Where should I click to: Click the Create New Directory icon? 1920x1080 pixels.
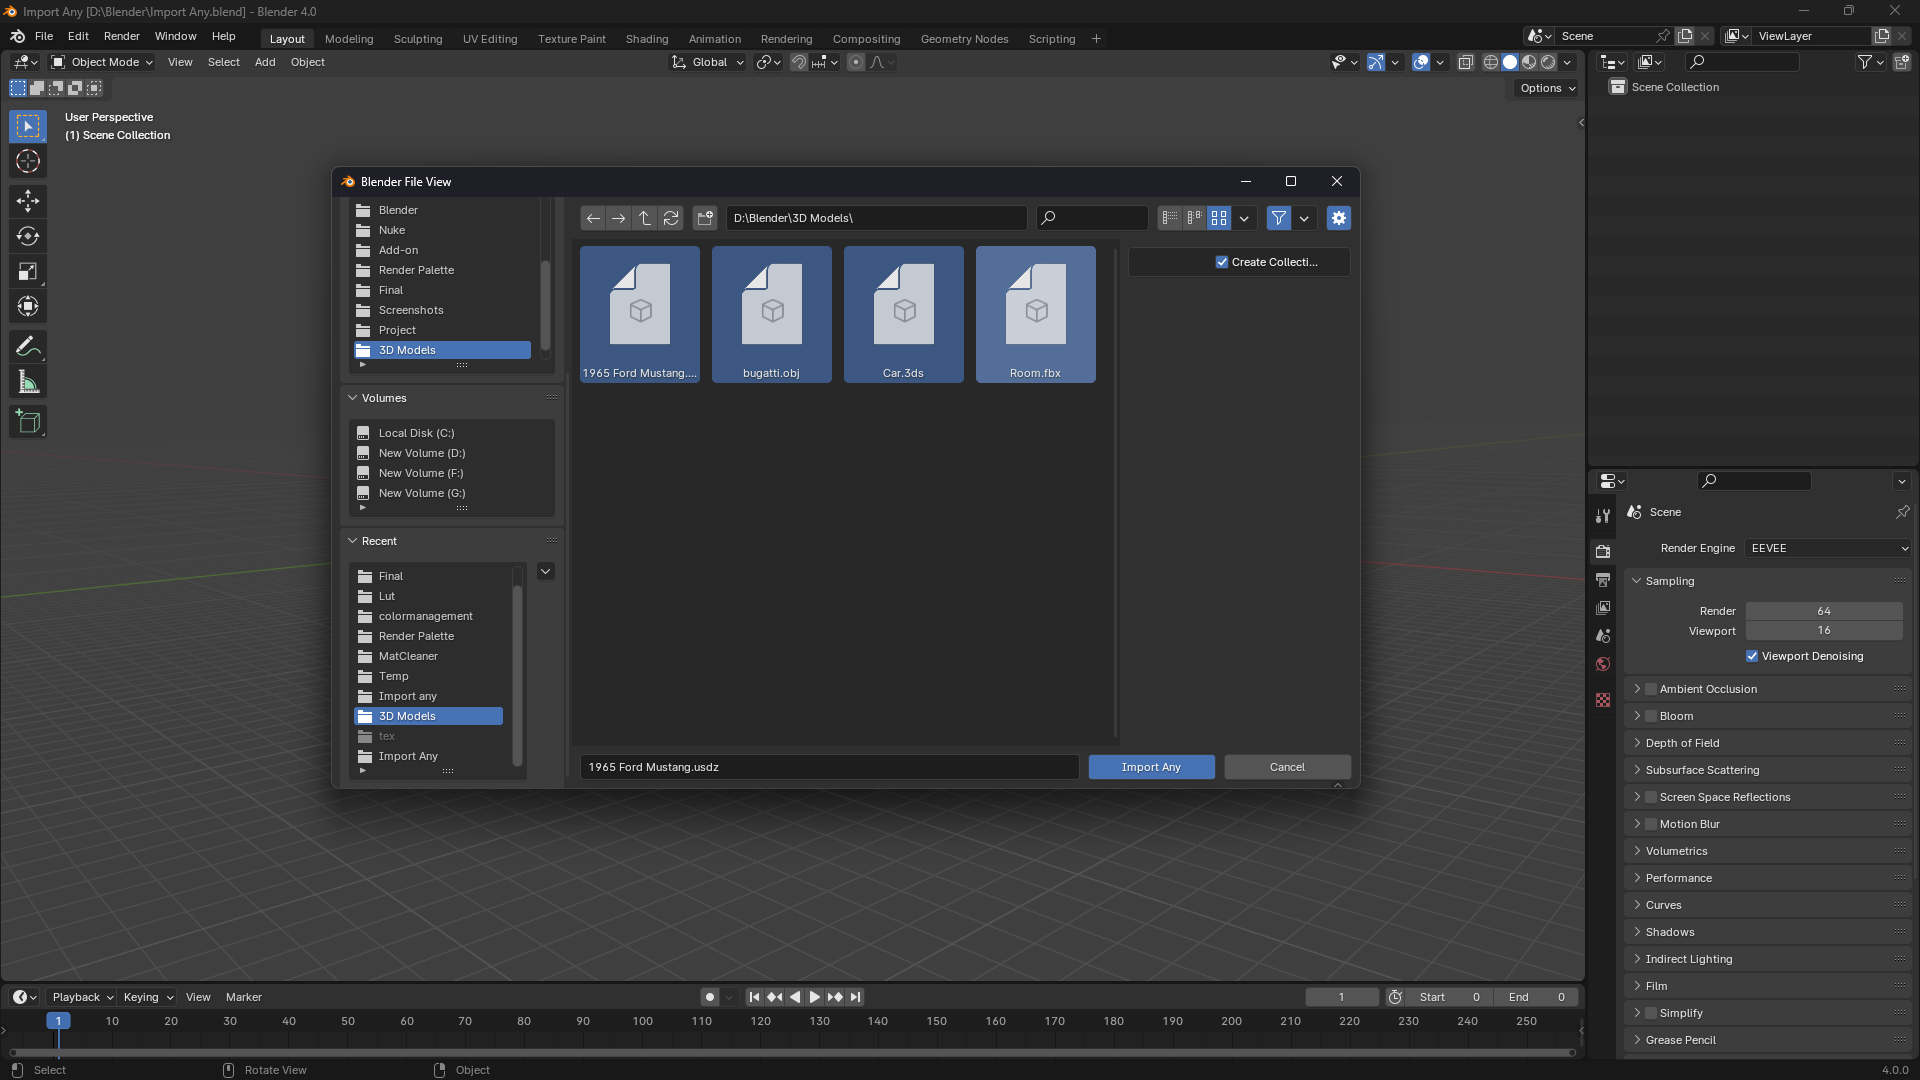coord(705,218)
